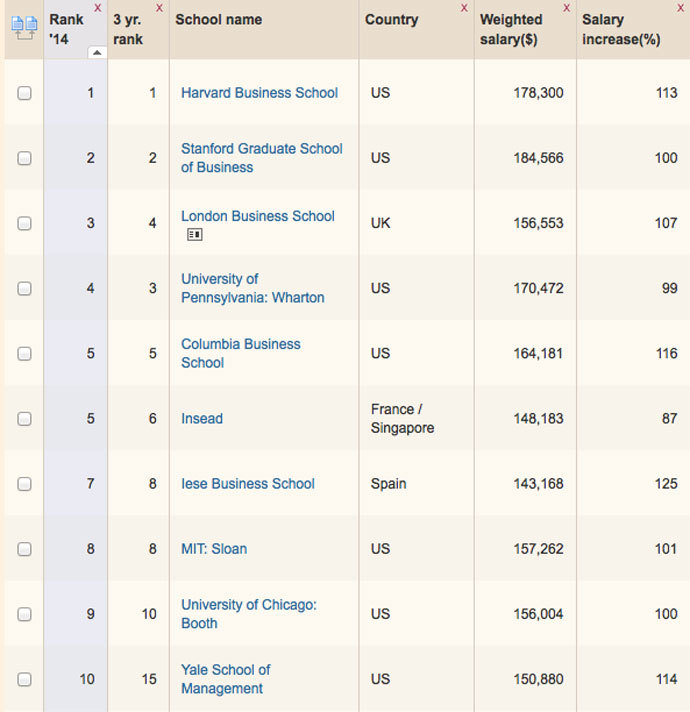Click the France / Singapore country cell
The height and width of the screenshot is (712, 690).
pos(402,418)
